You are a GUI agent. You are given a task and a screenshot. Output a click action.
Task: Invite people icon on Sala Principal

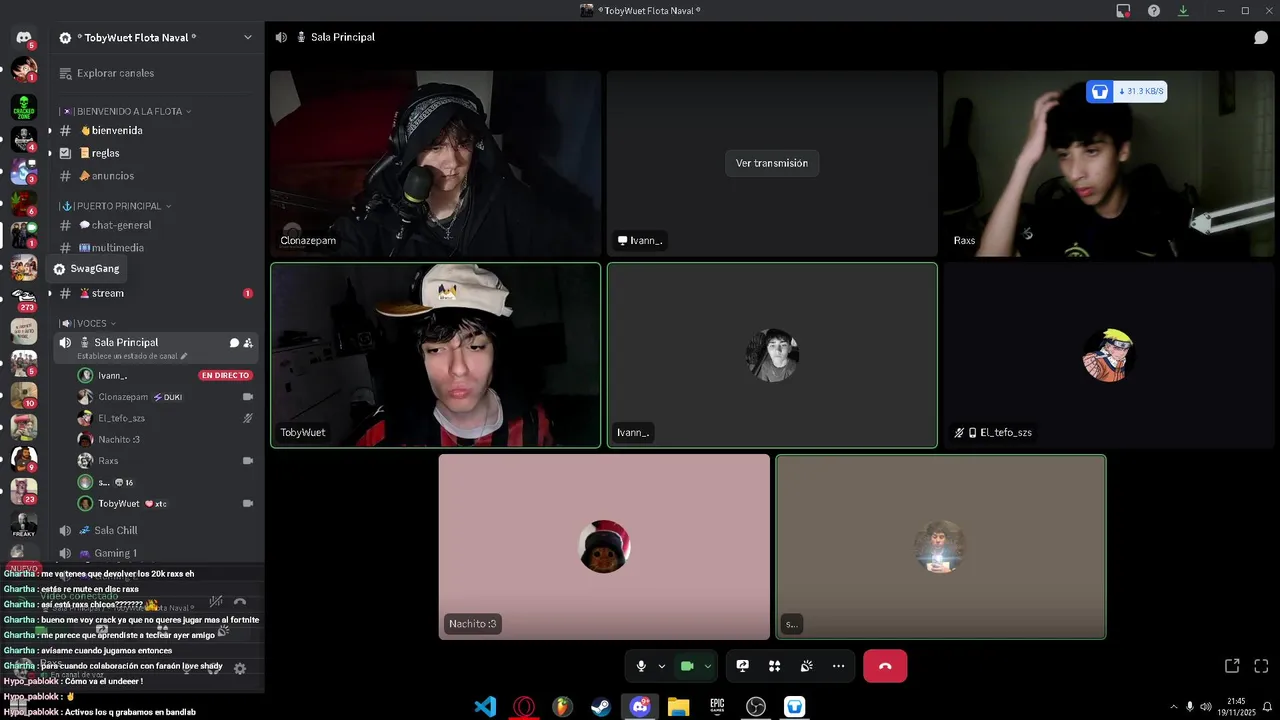point(248,343)
